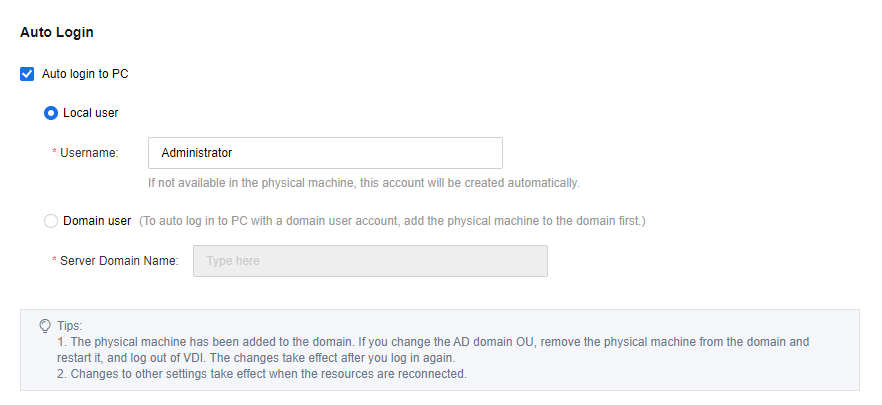
Task: Click the "Domain user" option label
Action: [97, 221]
